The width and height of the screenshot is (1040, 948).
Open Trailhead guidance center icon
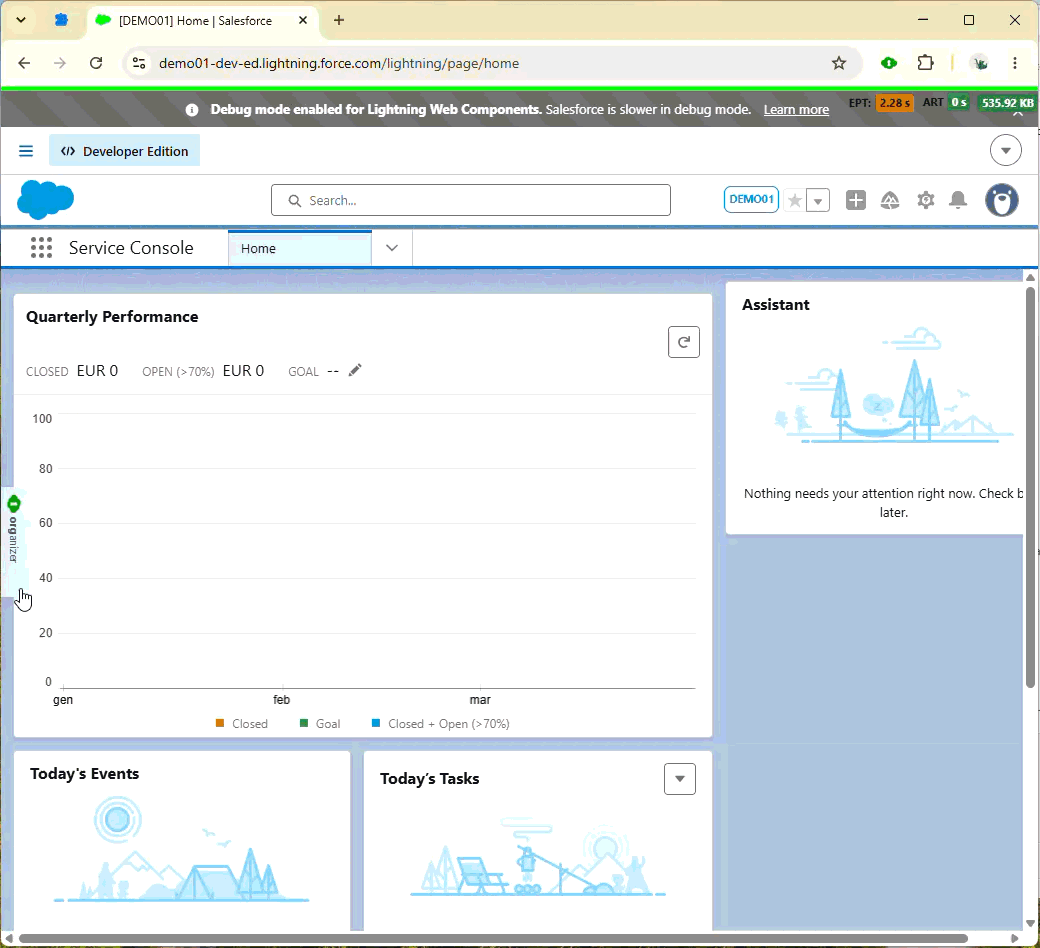point(889,200)
